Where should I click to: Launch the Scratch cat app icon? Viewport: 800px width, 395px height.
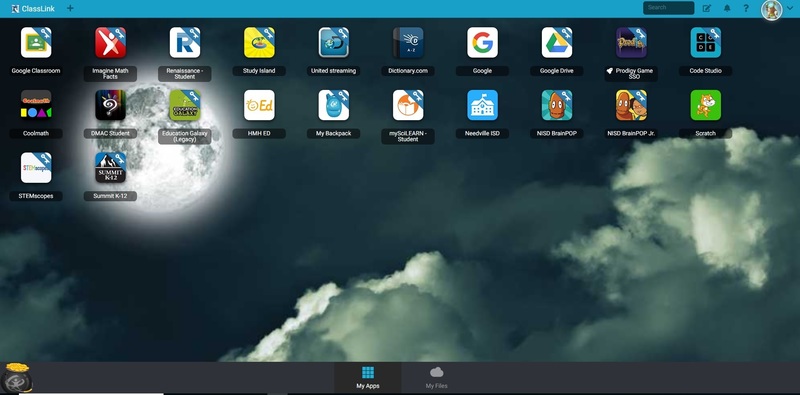coord(706,105)
